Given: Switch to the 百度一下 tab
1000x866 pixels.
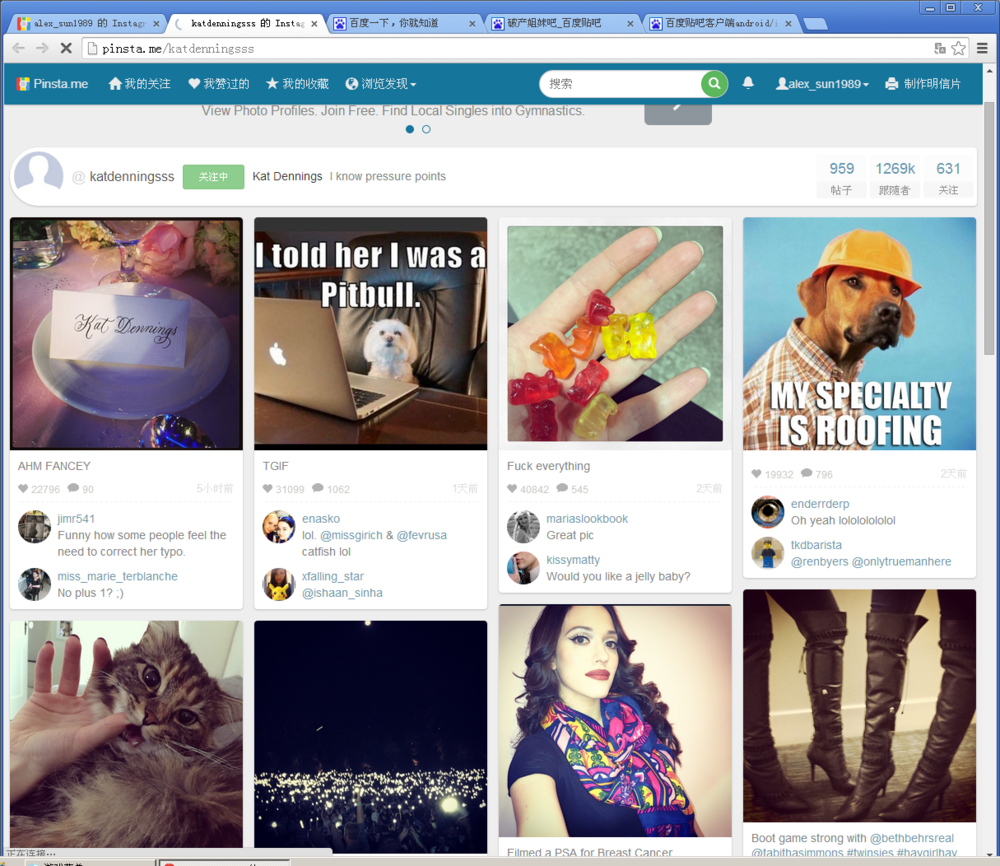Looking at the screenshot, I should tap(404, 24).
